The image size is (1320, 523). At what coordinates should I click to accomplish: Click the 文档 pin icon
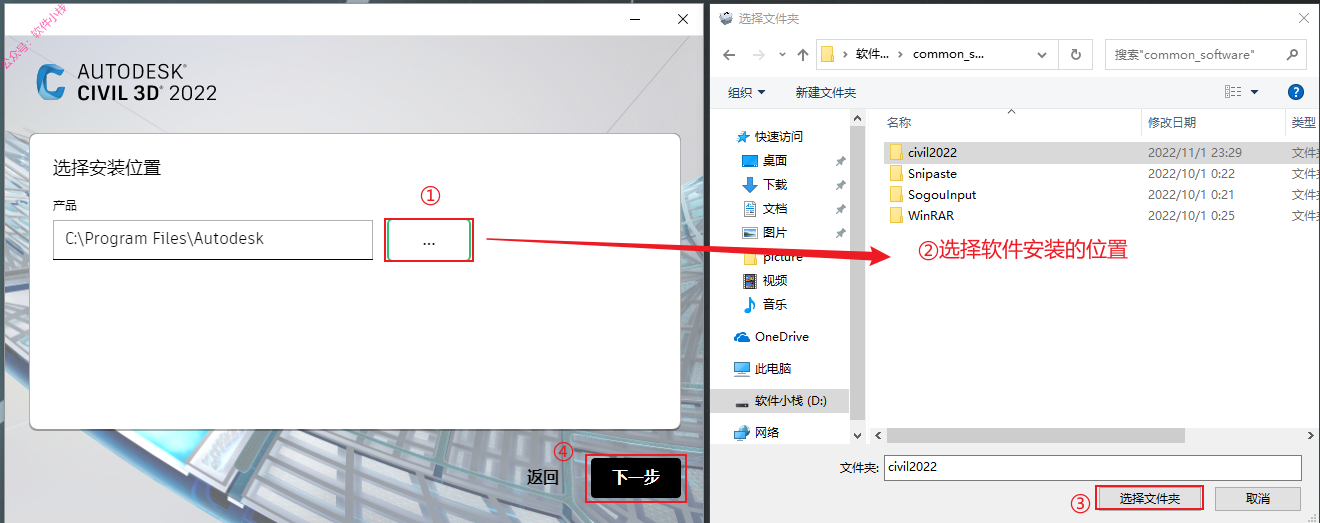[x=840, y=209]
